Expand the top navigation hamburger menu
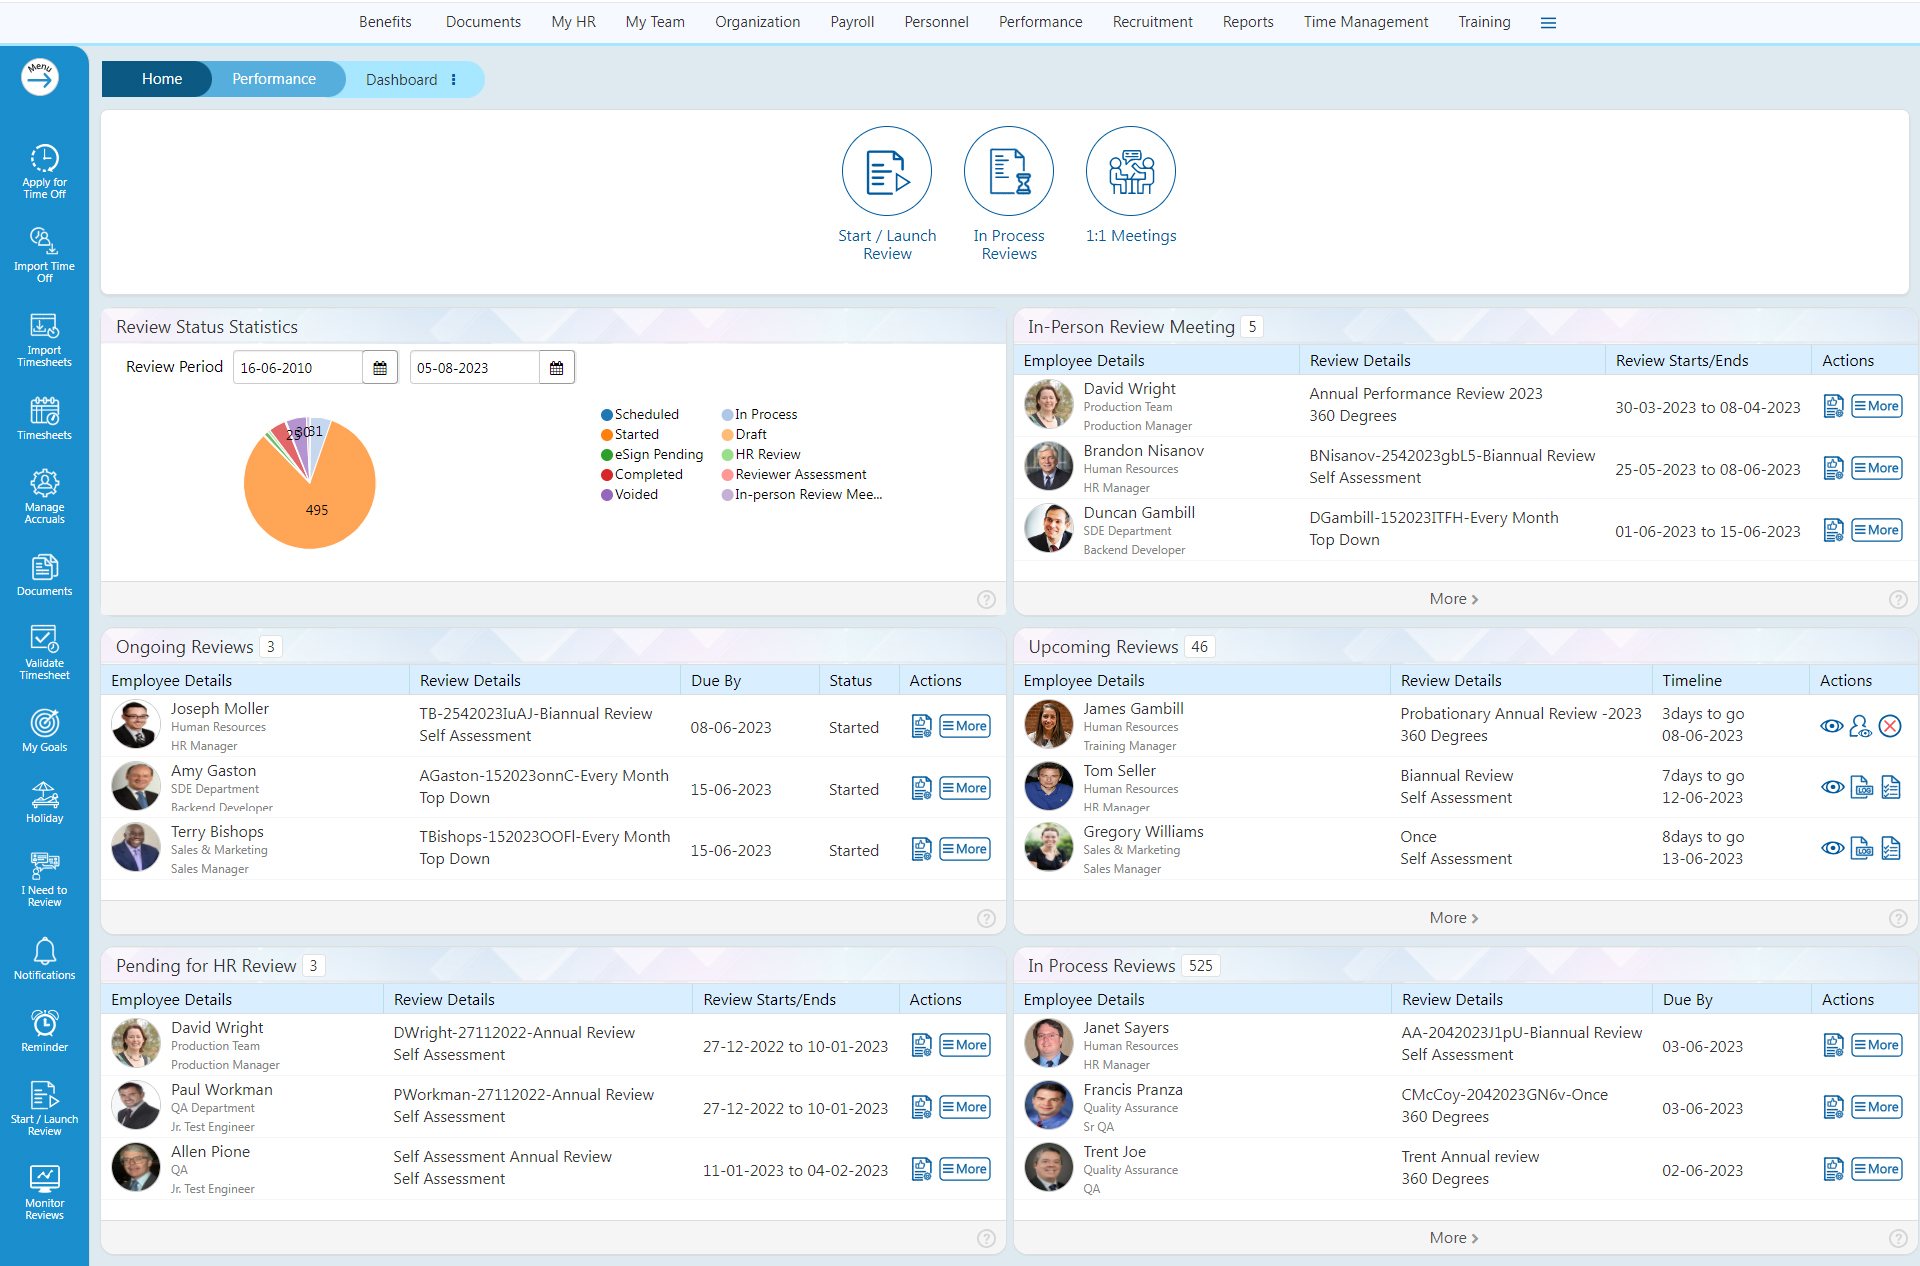This screenshot has width=1920, height=1266. click(1548, 22)
